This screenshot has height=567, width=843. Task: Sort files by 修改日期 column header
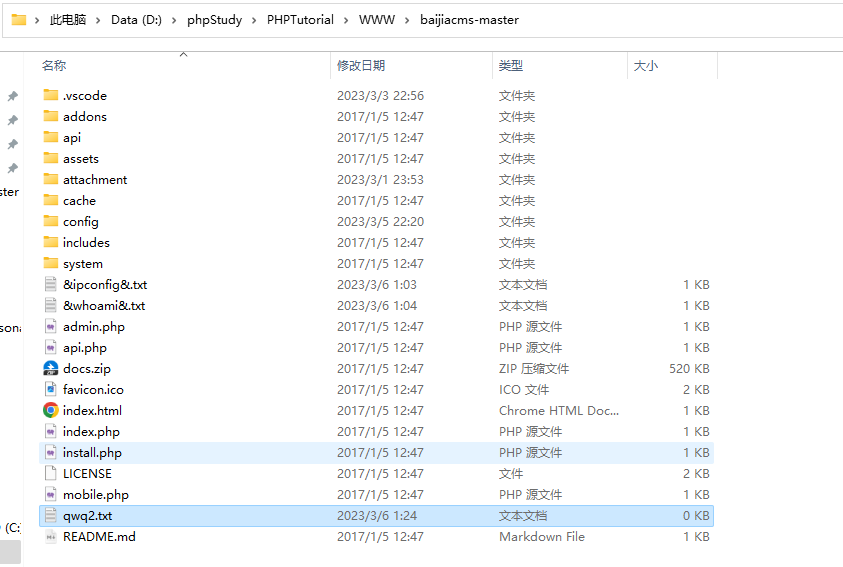361,66
